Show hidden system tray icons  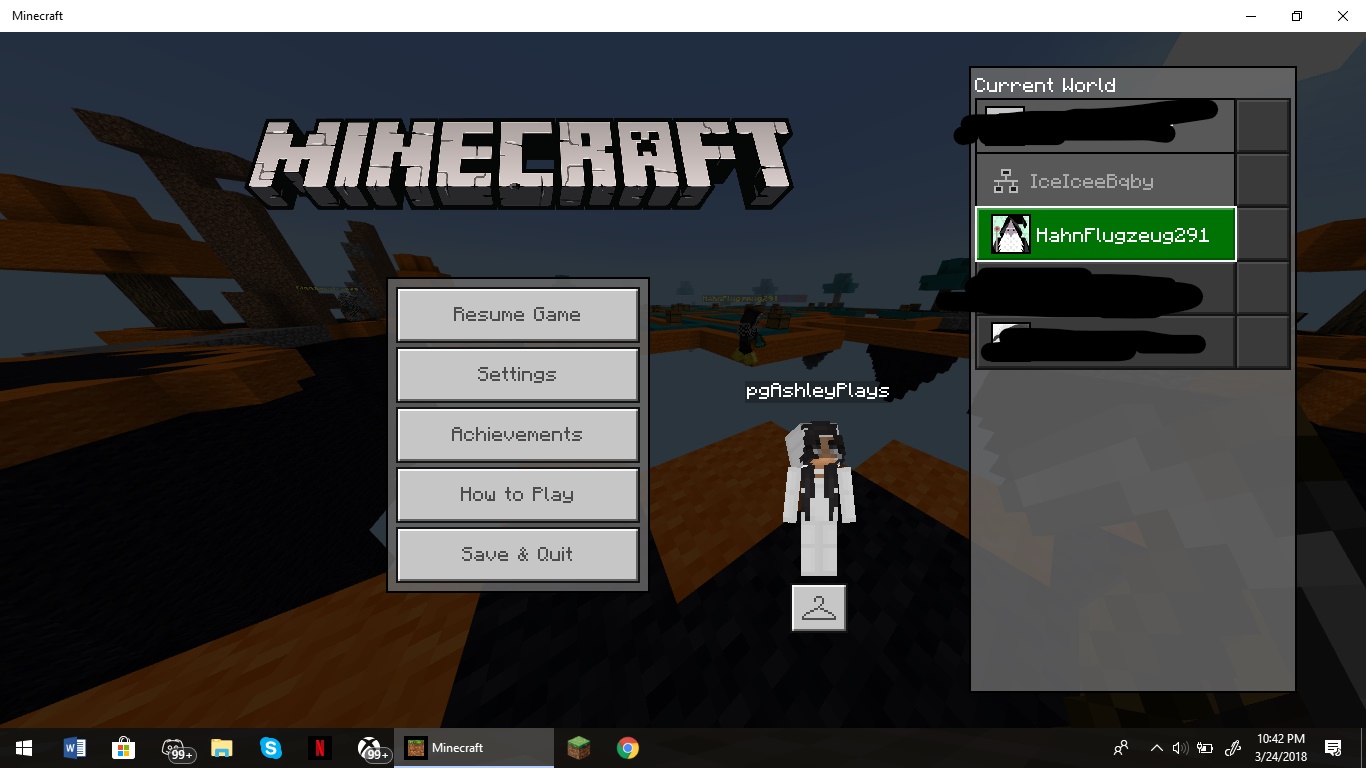click(1157, 748)
